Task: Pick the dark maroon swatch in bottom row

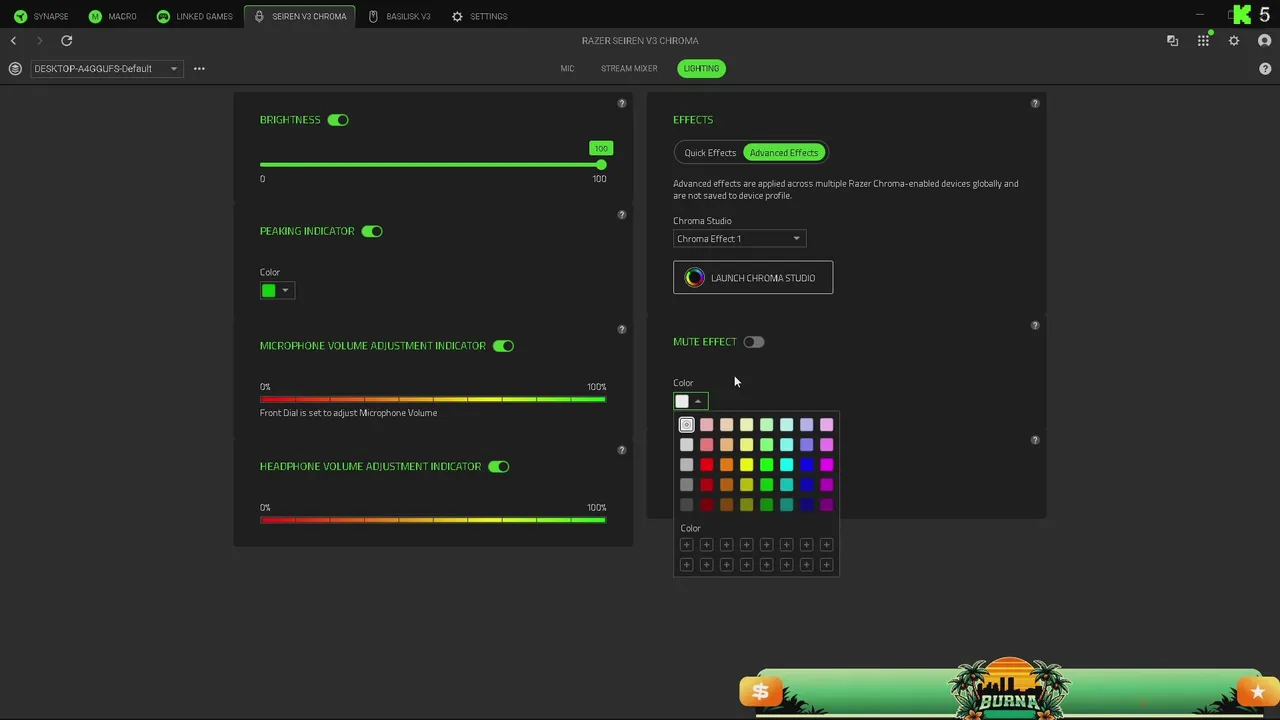Action: pos(706,505)
